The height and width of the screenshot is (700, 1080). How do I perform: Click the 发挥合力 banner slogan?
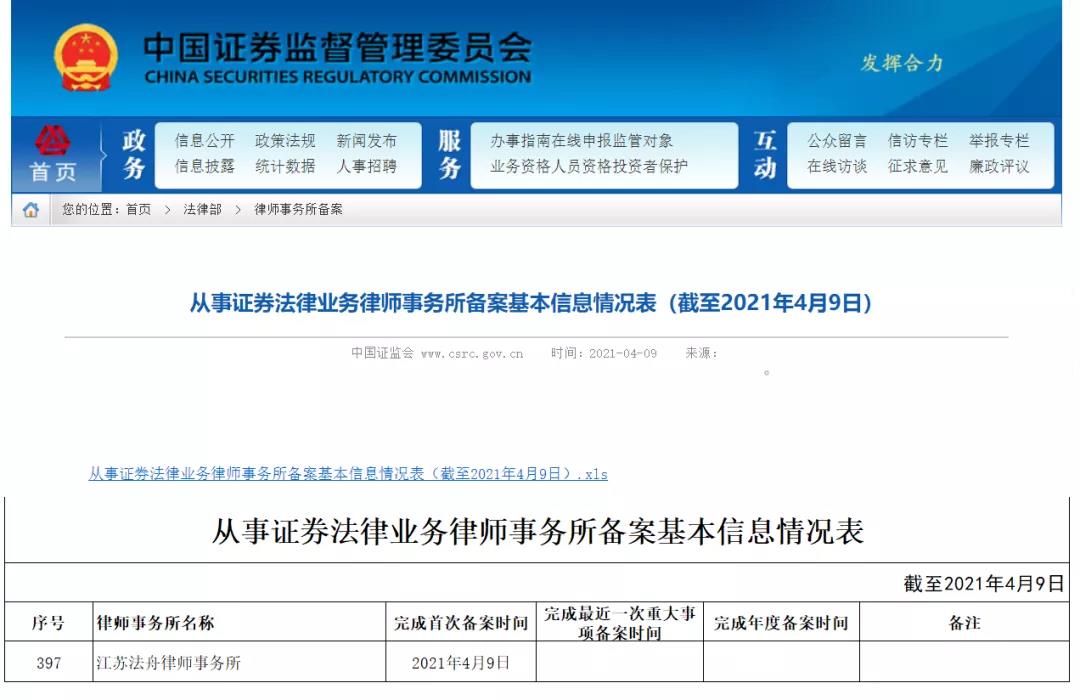[x=902, y=63]
